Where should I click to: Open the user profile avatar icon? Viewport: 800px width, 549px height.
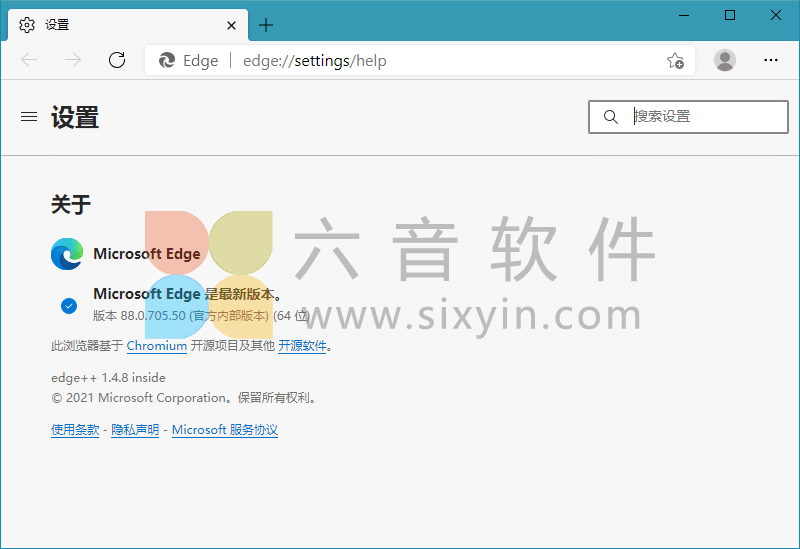click(x=725, y=60)
